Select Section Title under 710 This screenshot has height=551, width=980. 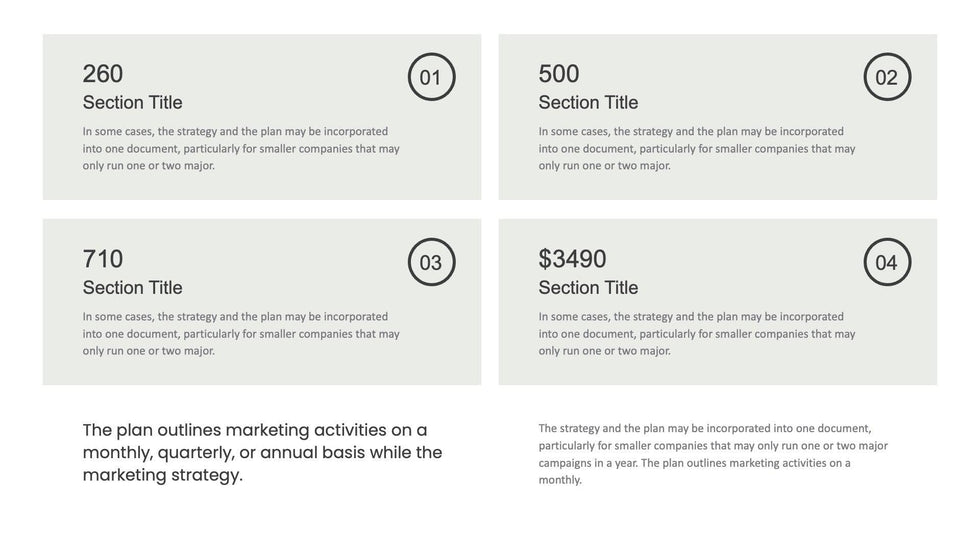(x=132, y=288)
